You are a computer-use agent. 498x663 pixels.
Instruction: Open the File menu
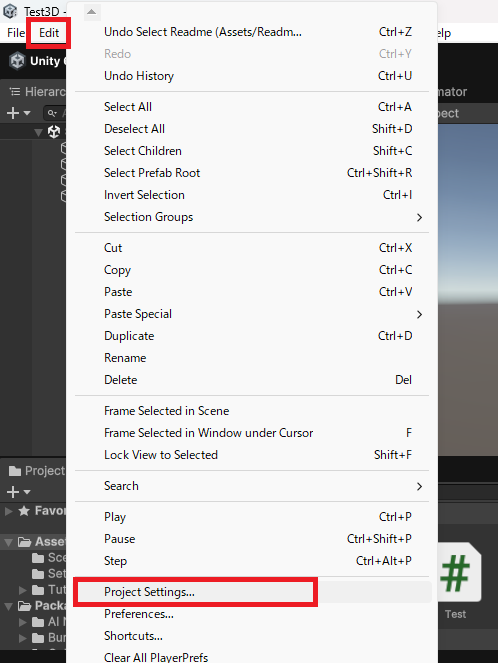pyautogui.click(x=16, y=33)
